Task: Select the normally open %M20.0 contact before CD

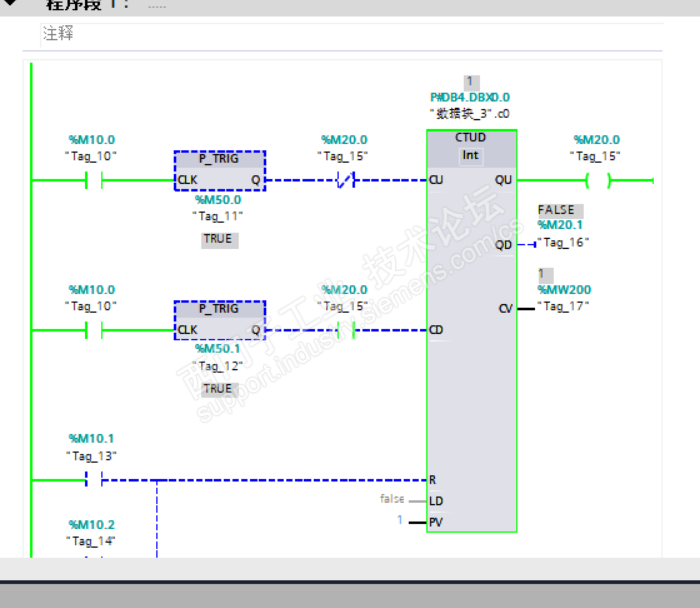Action: coord(346,330)
